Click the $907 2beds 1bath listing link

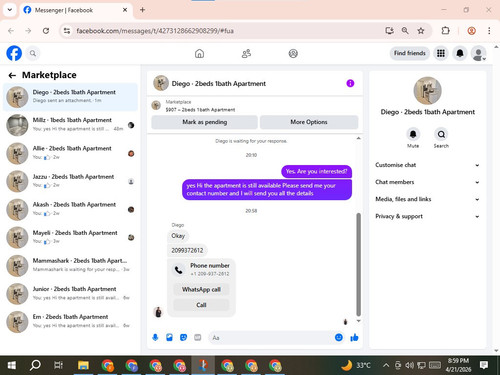click(200, 110)
